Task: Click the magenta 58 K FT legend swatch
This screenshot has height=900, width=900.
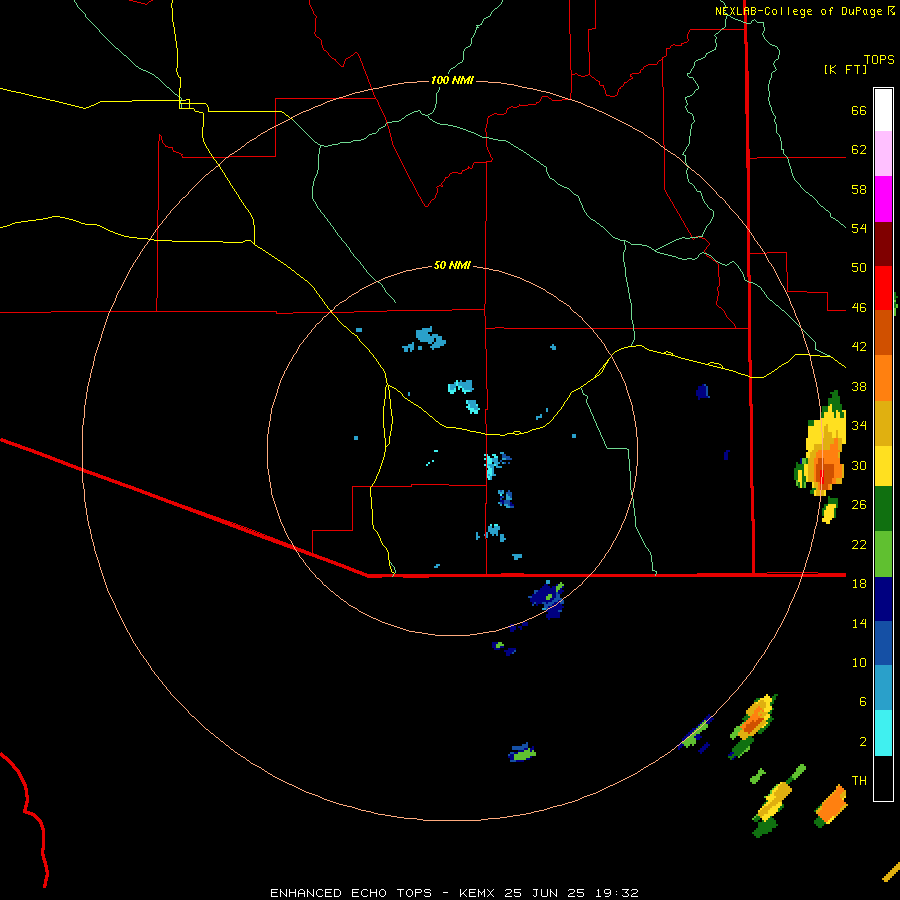Action: [883, 199]
